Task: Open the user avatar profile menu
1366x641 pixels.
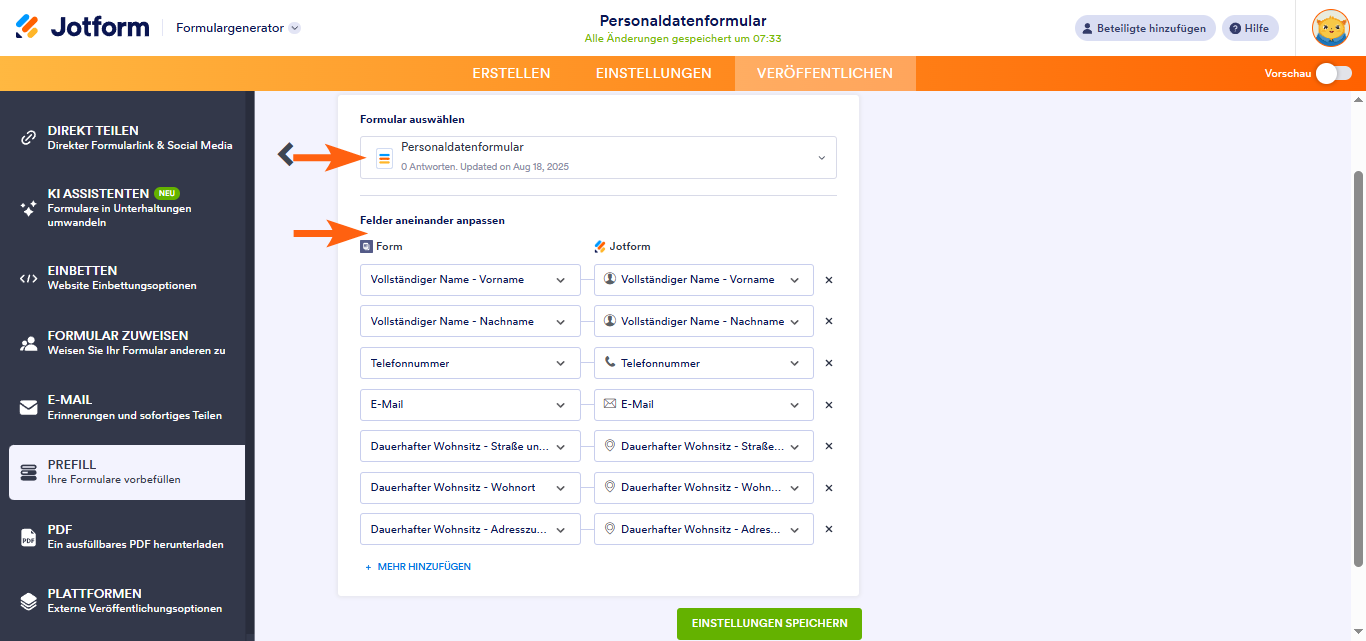Action: point(1331,28)
